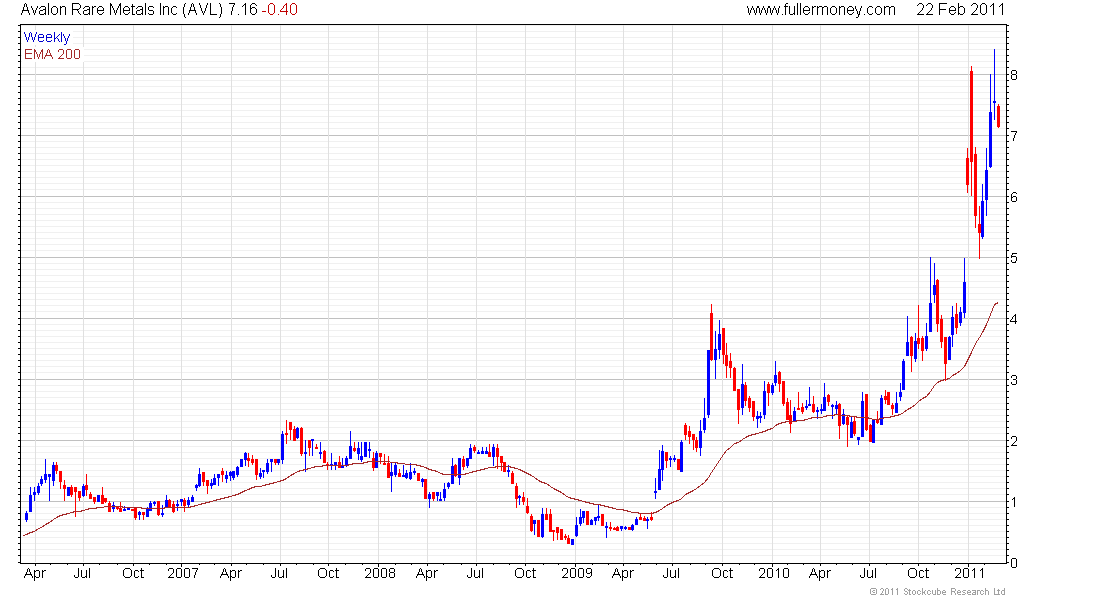Click the price axis value "8"
Screen dimensions: 1100x600
pyautogui.click(x=1014, y=75)
